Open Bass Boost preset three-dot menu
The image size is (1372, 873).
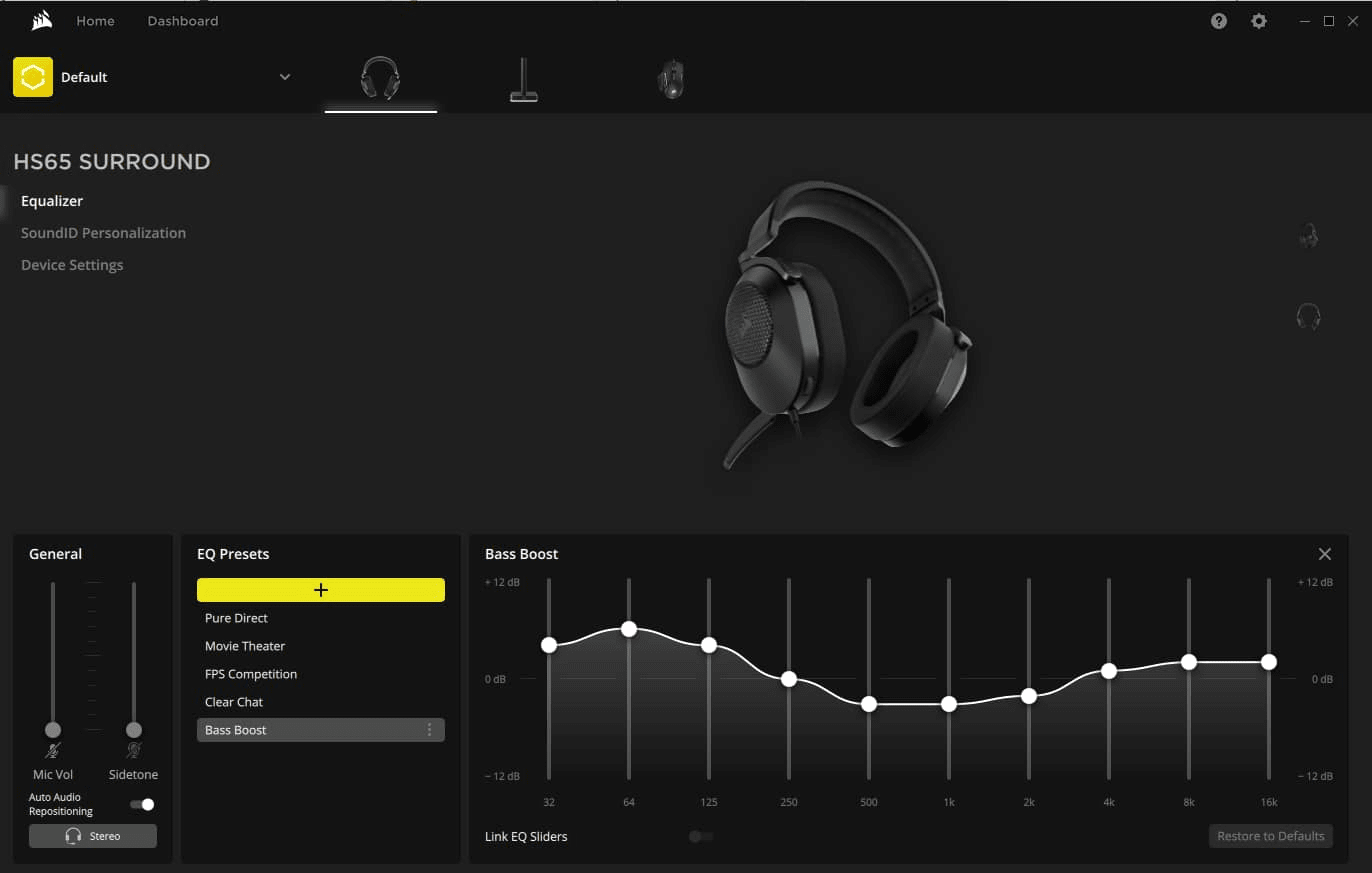(430, 730)
